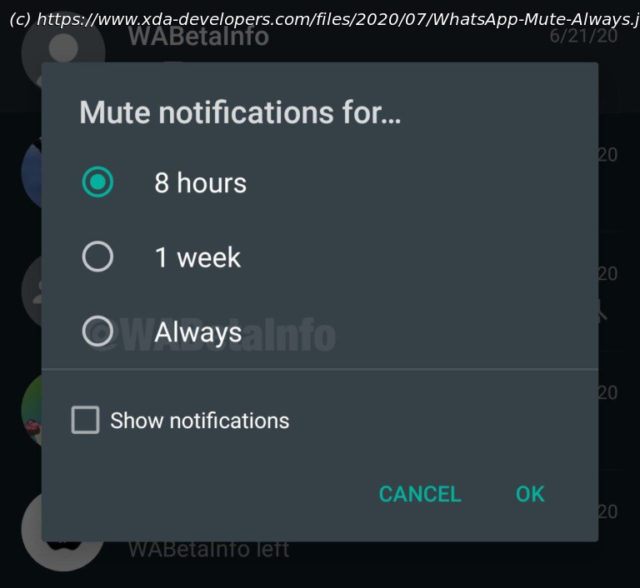
Task: Tap the gray default contact avatar
Action: pos(32,291)
